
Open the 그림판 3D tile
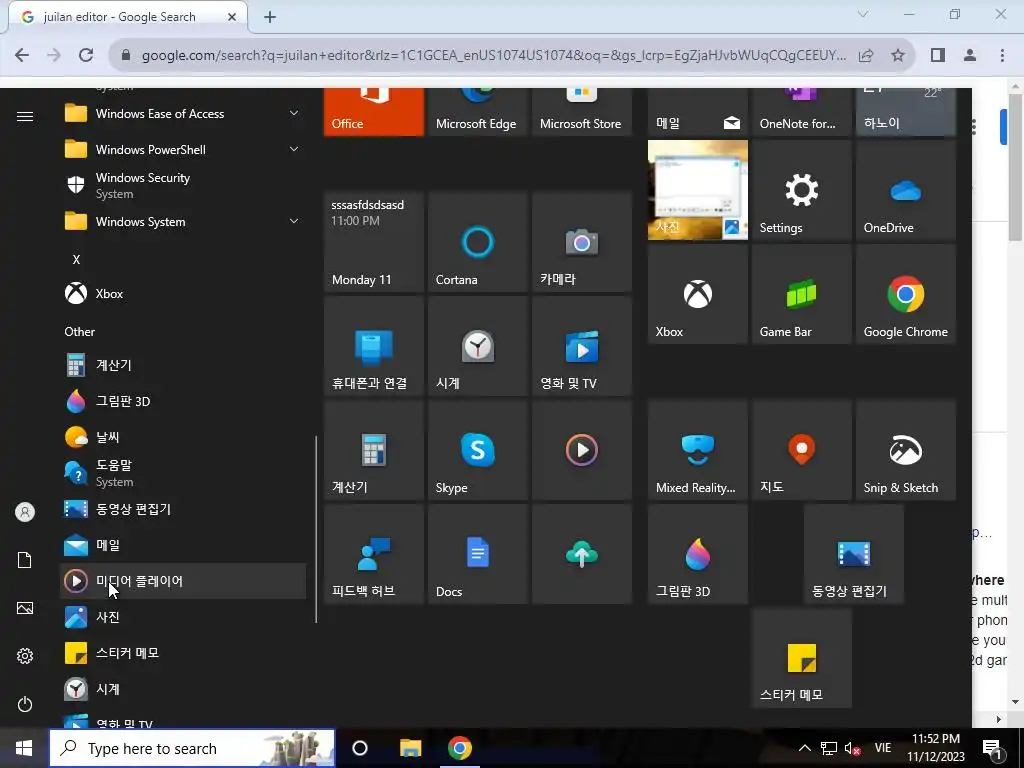tap(697, 554)
